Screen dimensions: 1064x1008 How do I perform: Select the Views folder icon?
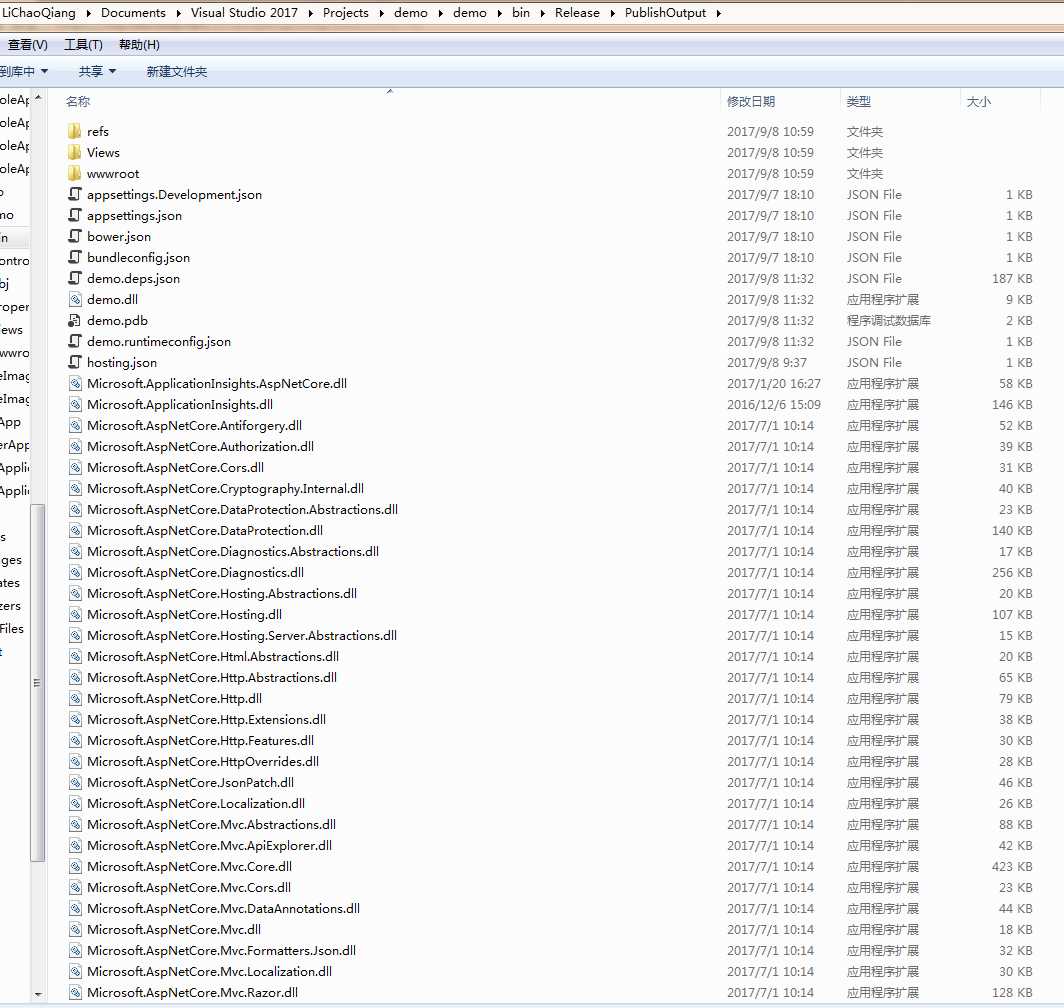tap(75, 152)
